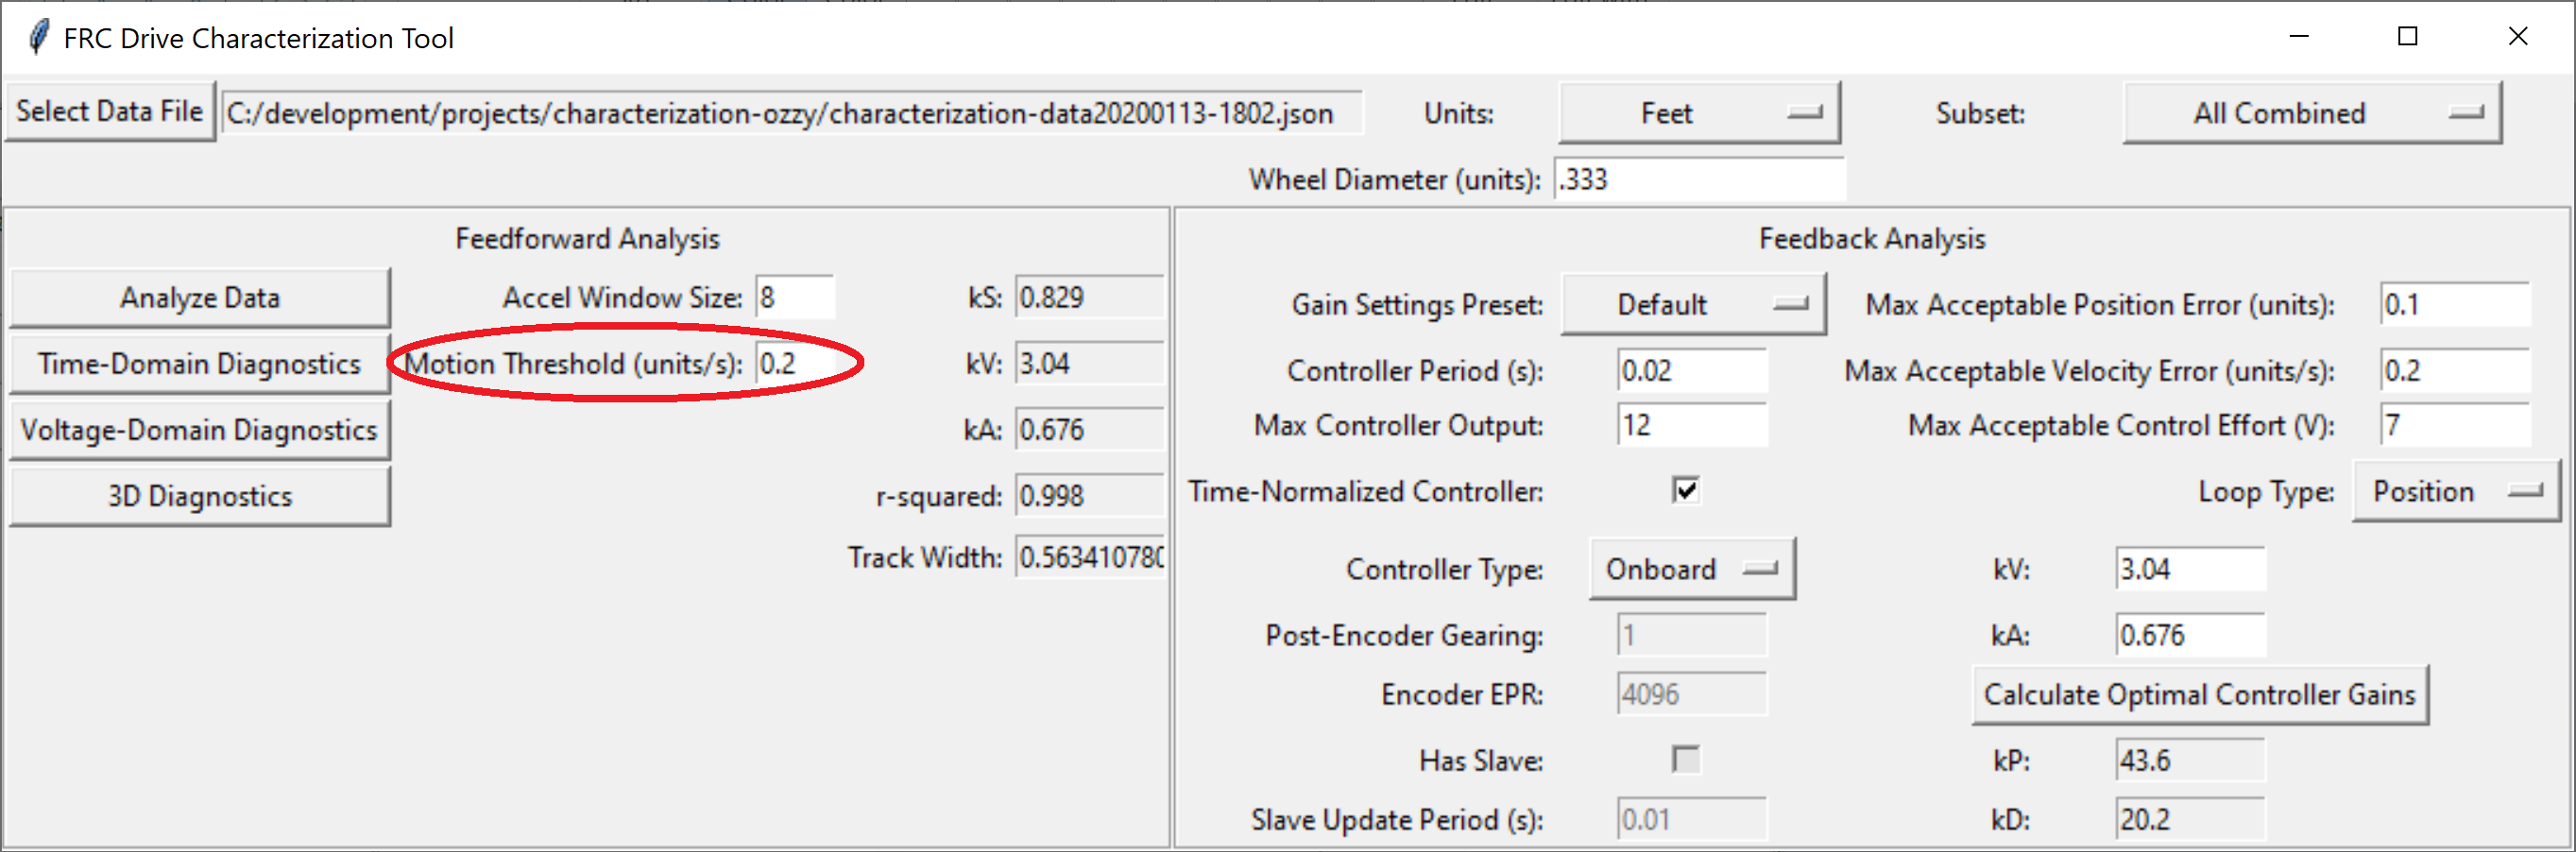Open the 3D Diagnostics view
This screenshot has height=852, width=2576.
199,495
